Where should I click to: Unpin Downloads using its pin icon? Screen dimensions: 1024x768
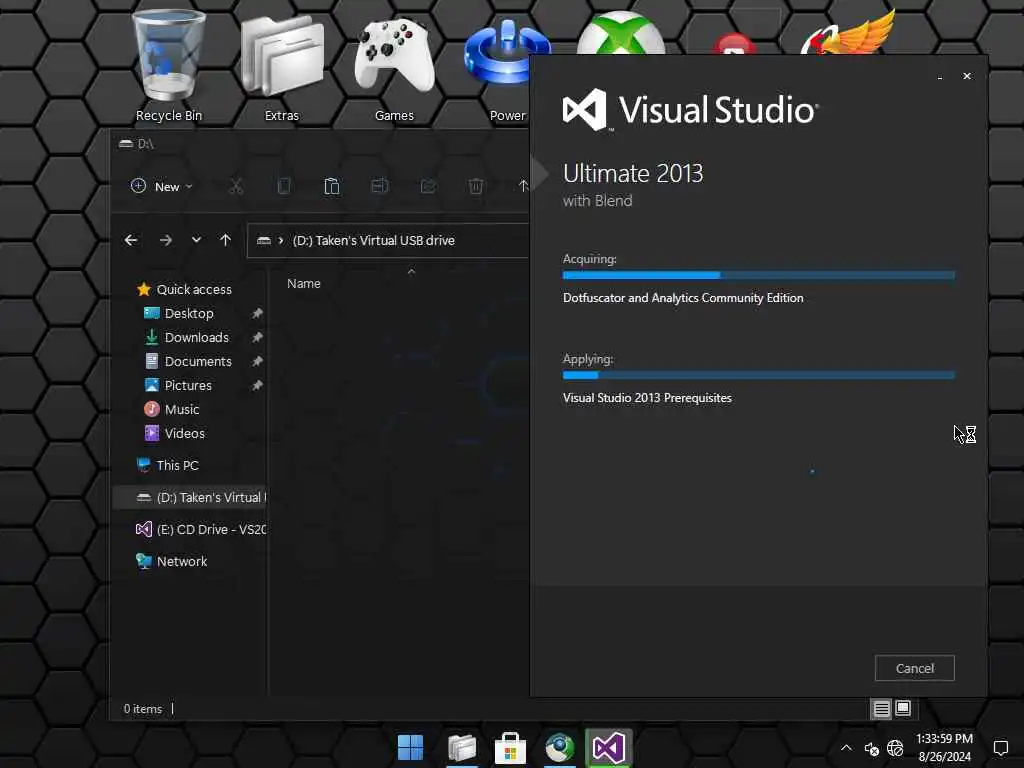pos(257,338)
